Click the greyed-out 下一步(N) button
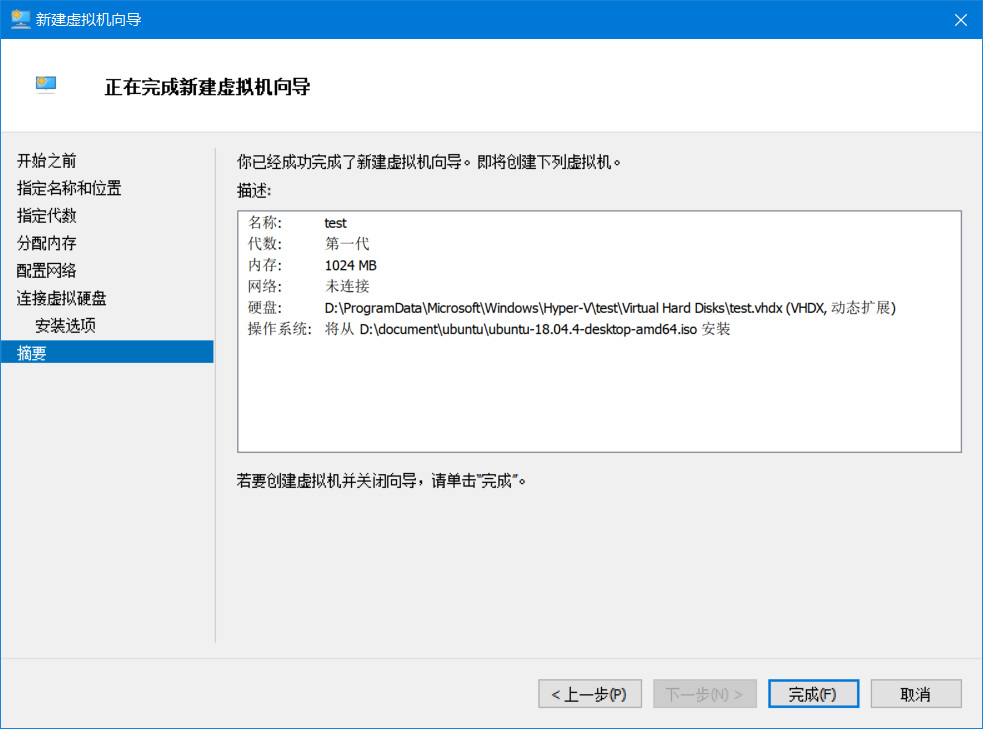The width and height of the screenshot is (983, 729). click(x=704, y=694)
